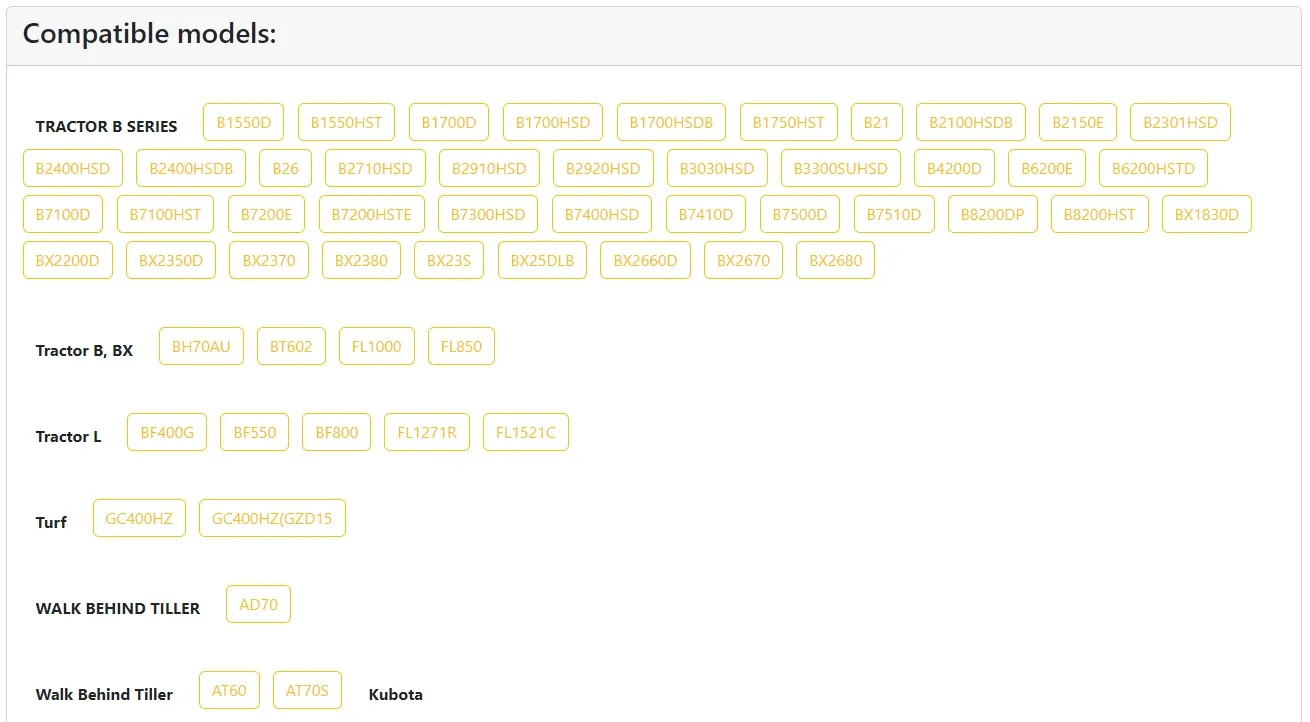Screen dimensions: 1310x722
Task: Choose the B2301HSD model
Action: (x=1181, y=122)
